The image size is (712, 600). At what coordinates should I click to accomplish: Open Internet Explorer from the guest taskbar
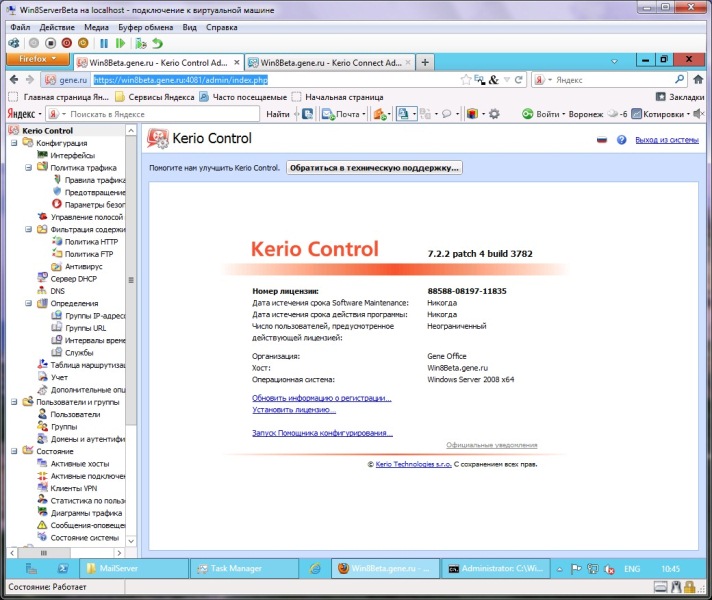point(315,568)
